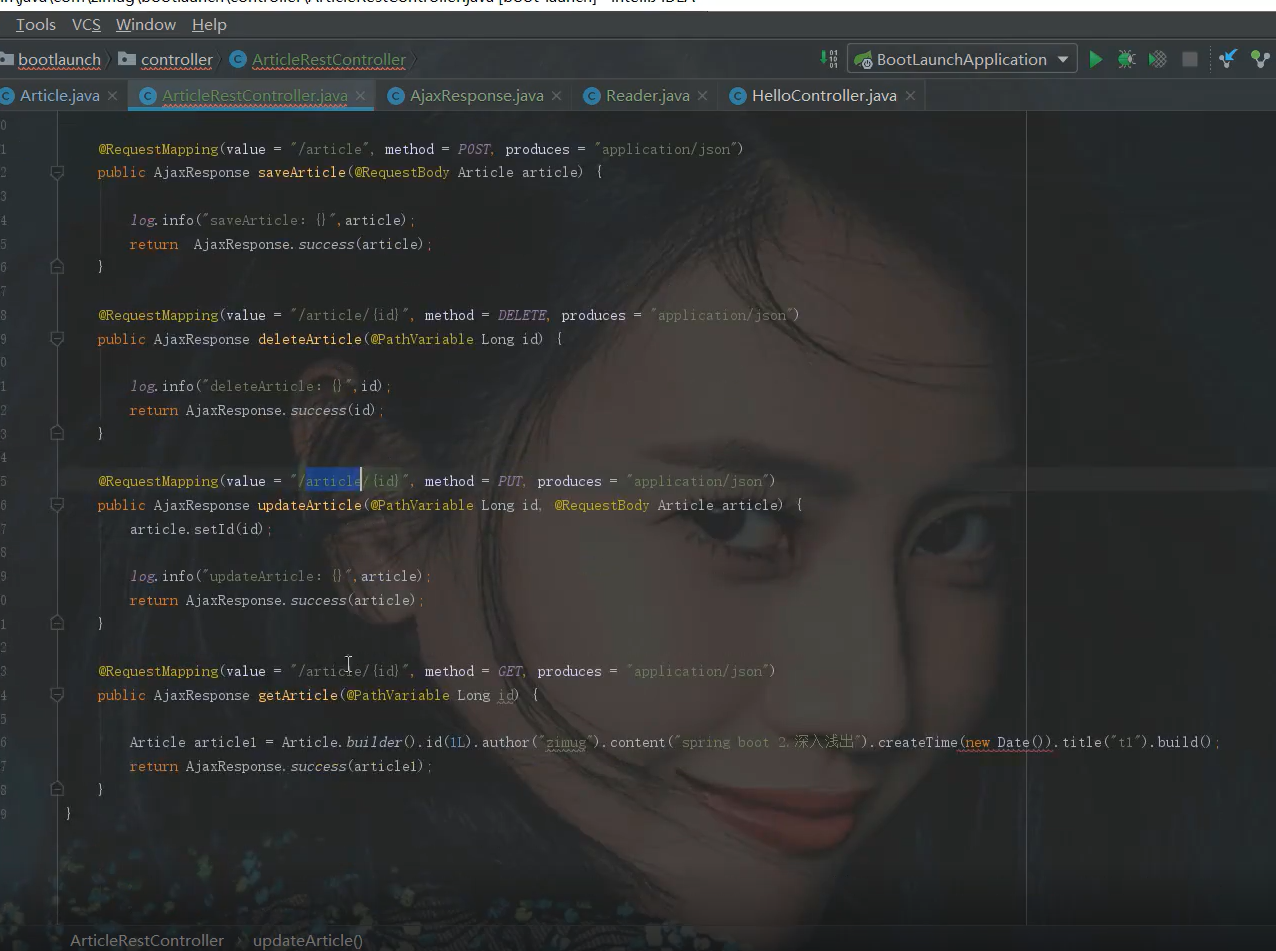This screenshot has width=1276, height=951.
Task: Click the "deleteArticle: {}" log string
Action: point(281,386)
